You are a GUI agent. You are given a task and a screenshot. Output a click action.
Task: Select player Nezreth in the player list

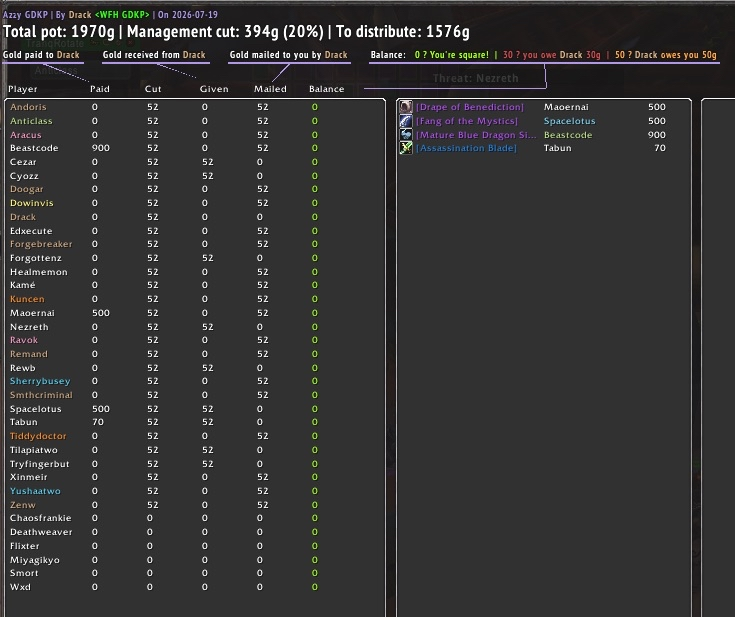point(29,327)
